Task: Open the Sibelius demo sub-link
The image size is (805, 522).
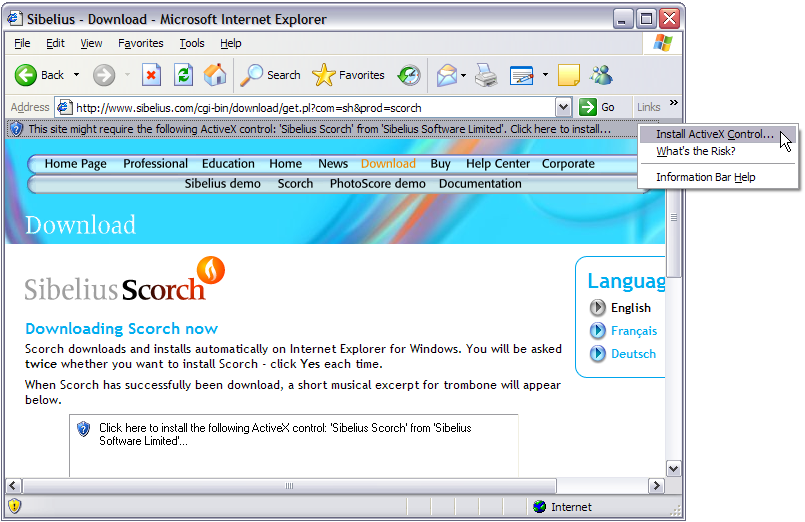Action: [222, 184]
